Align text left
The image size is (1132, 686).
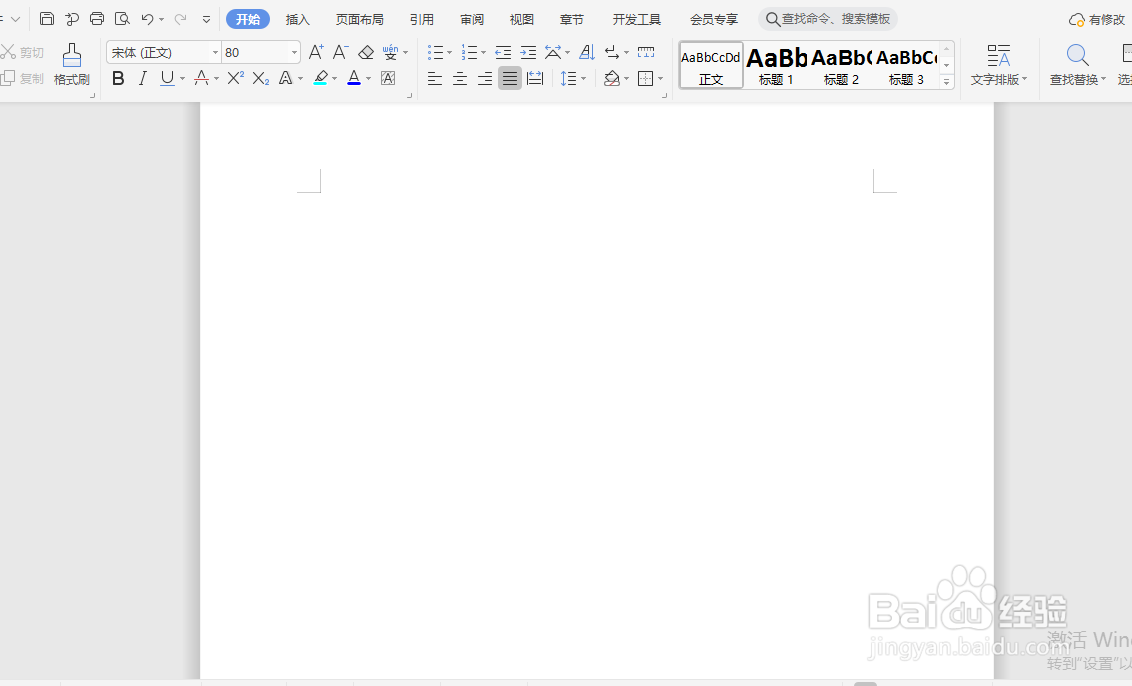point(435,78)
